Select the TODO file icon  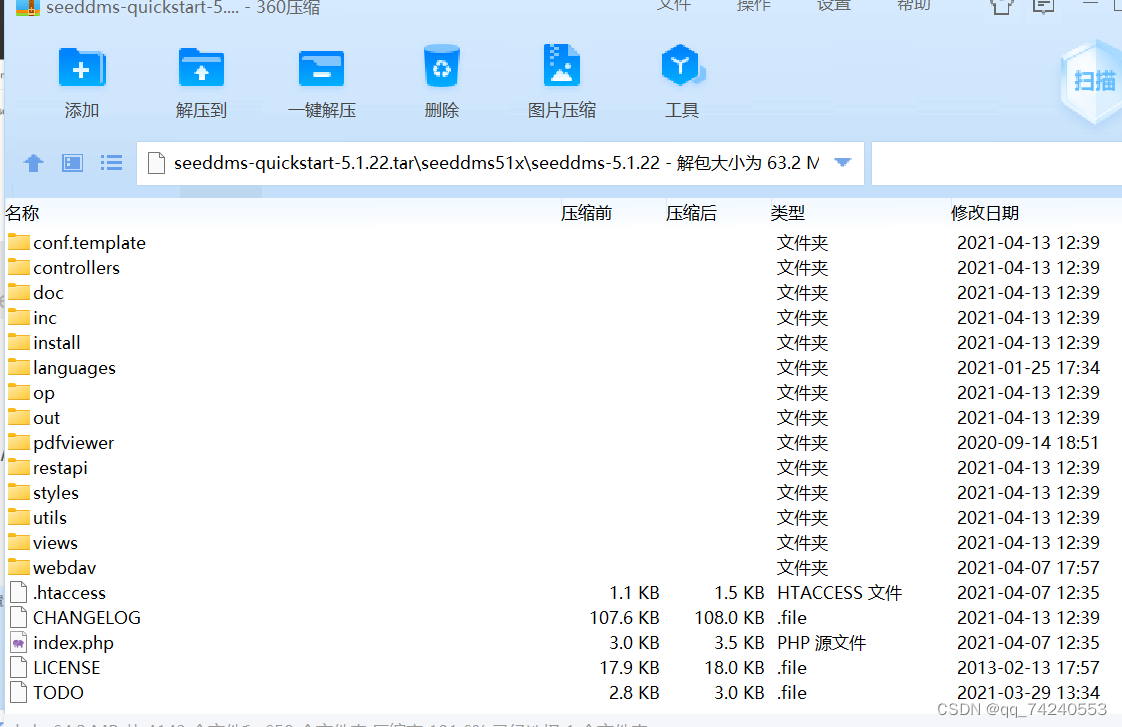coord(19,693)
